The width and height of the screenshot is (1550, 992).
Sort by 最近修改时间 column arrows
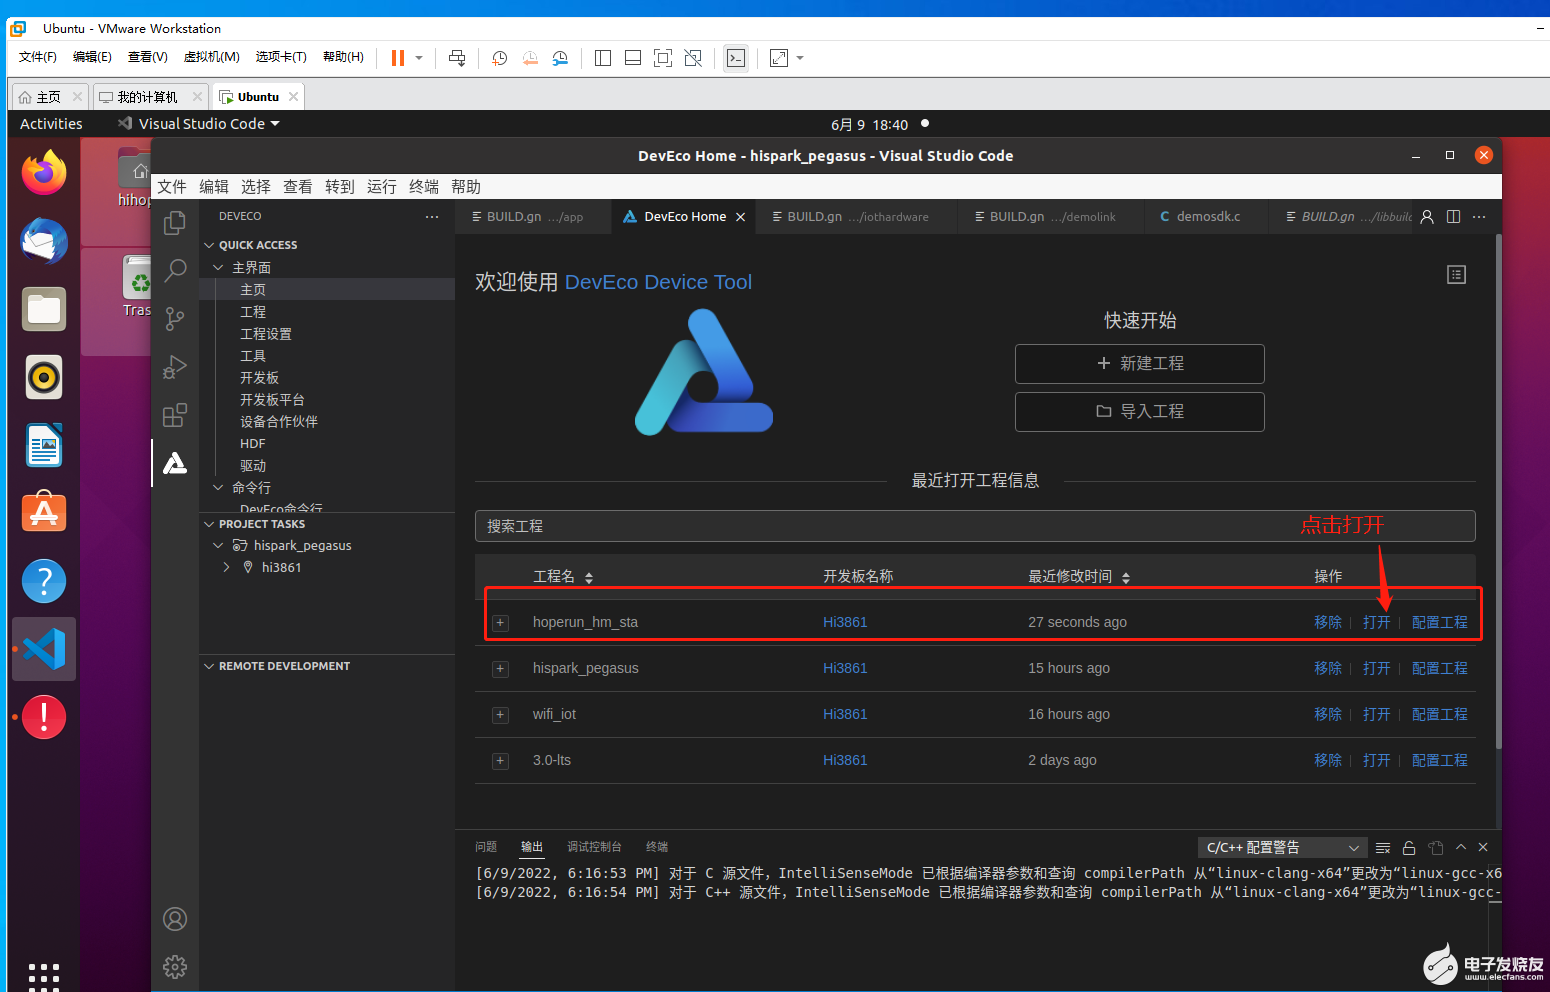point(1126,578)
